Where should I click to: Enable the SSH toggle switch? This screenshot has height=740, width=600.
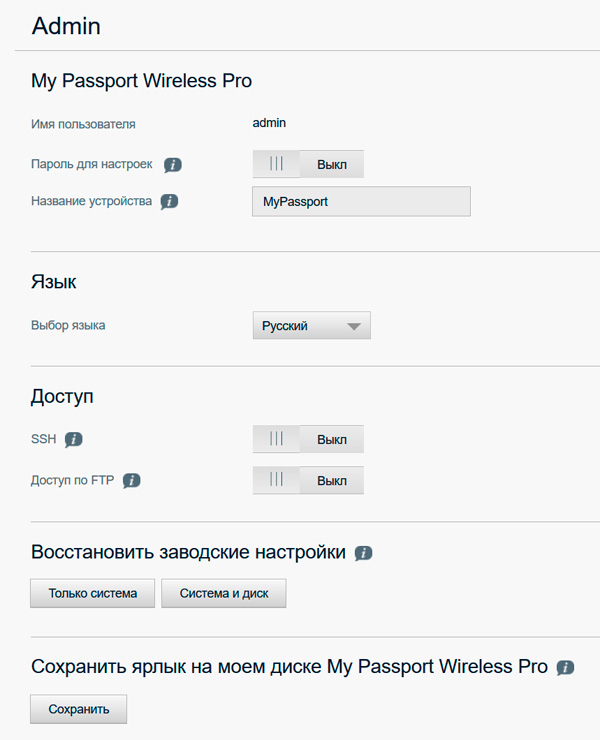[307, 439]
